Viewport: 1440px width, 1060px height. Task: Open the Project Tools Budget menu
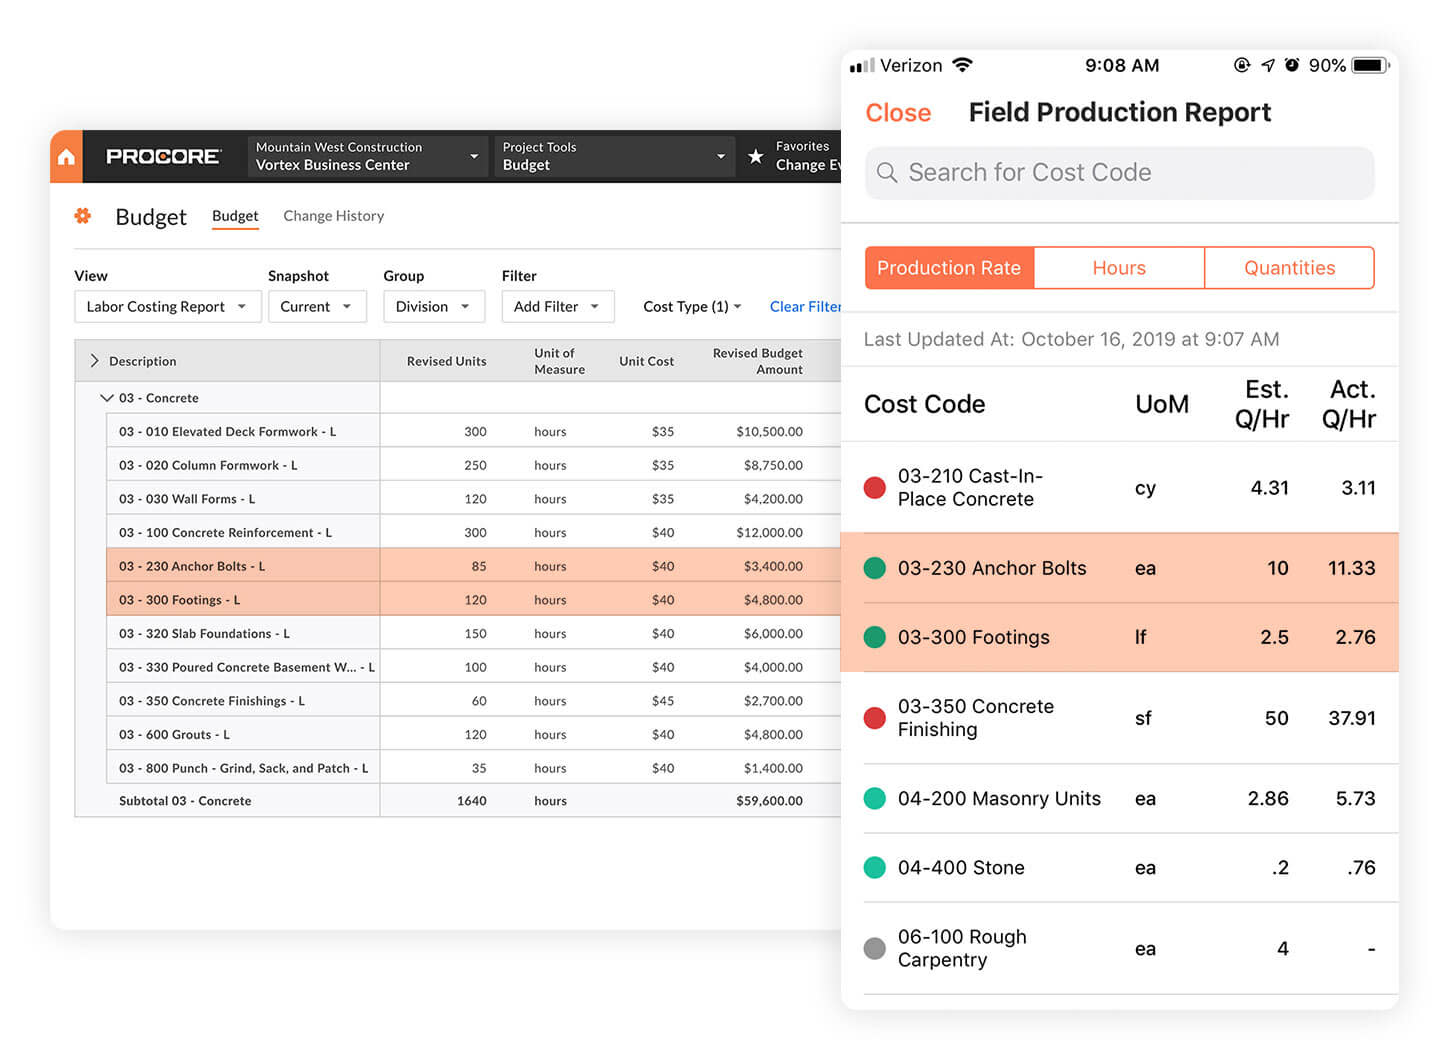pyautogui.click(x=614, y=157)
